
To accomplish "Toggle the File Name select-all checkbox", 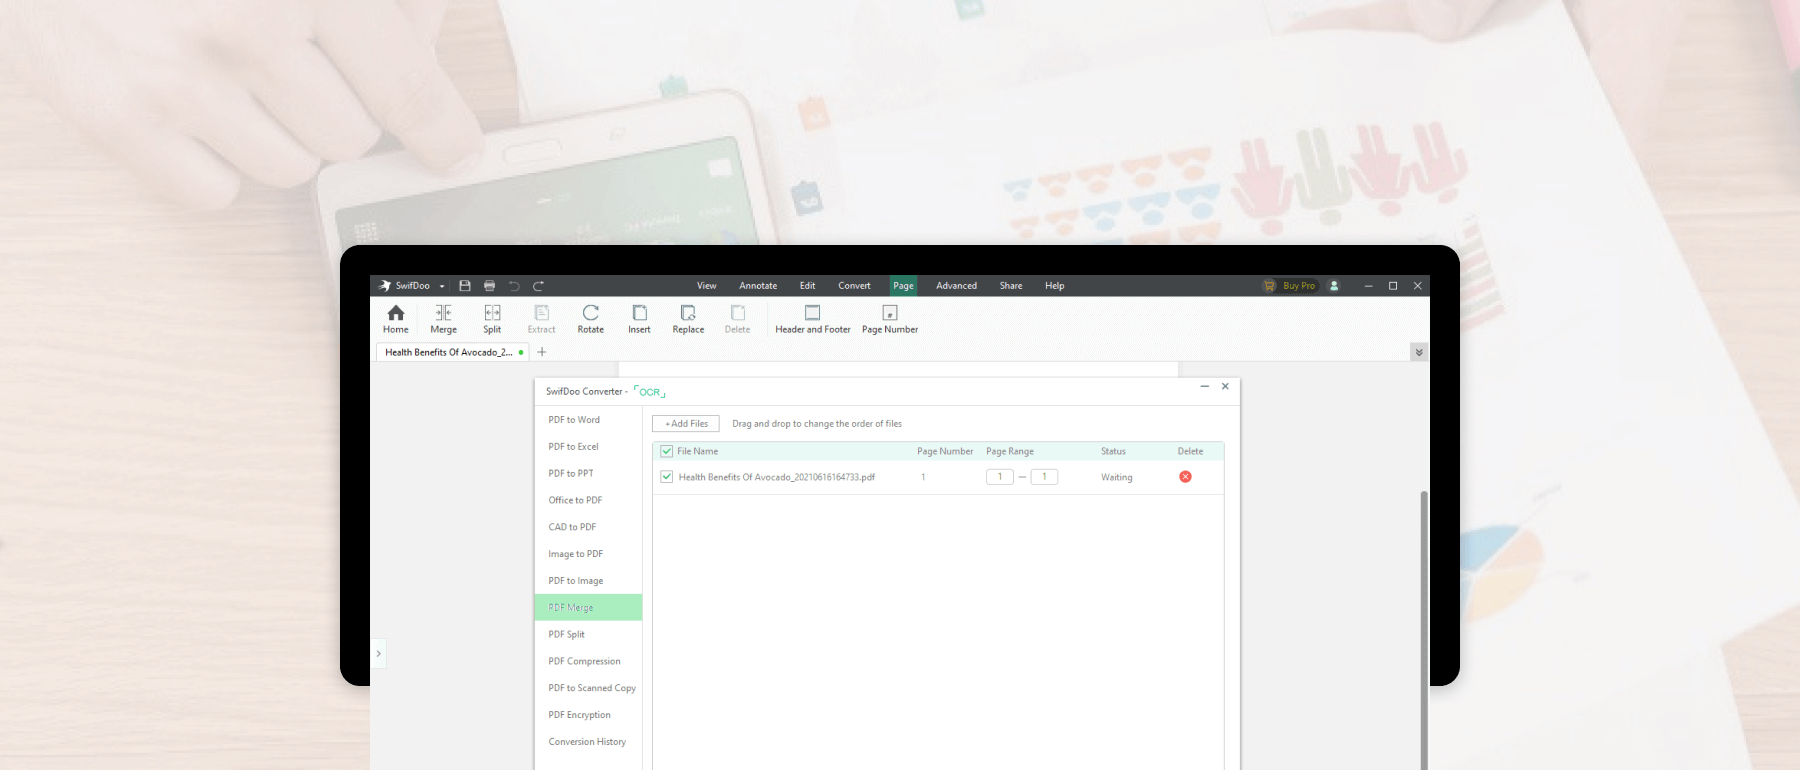I will point(667,451).
